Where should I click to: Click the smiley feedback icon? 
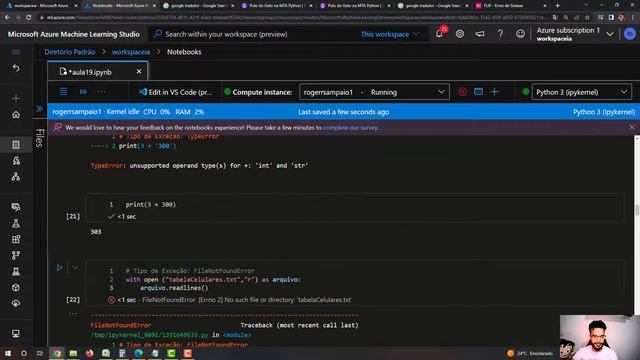520,34
